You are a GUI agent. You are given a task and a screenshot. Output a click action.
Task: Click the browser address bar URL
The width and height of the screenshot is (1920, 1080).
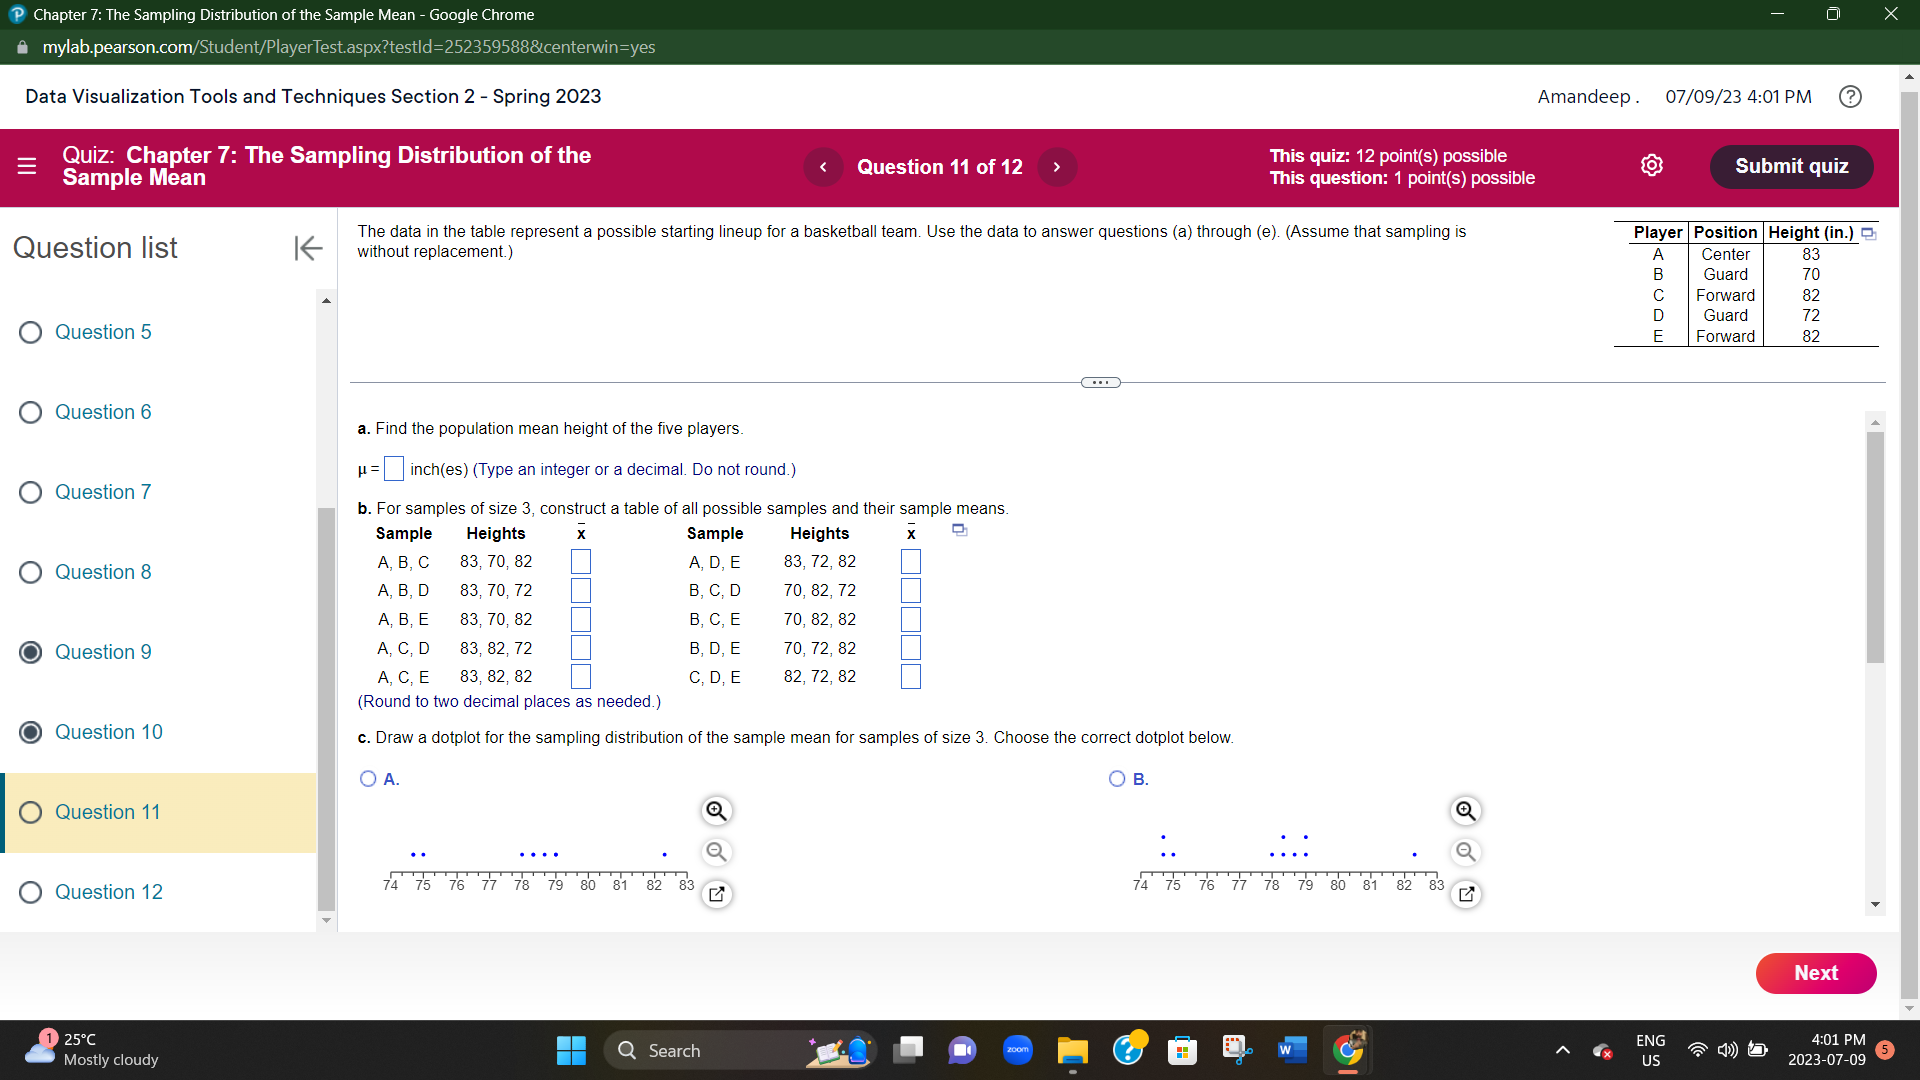pos(349,47)
